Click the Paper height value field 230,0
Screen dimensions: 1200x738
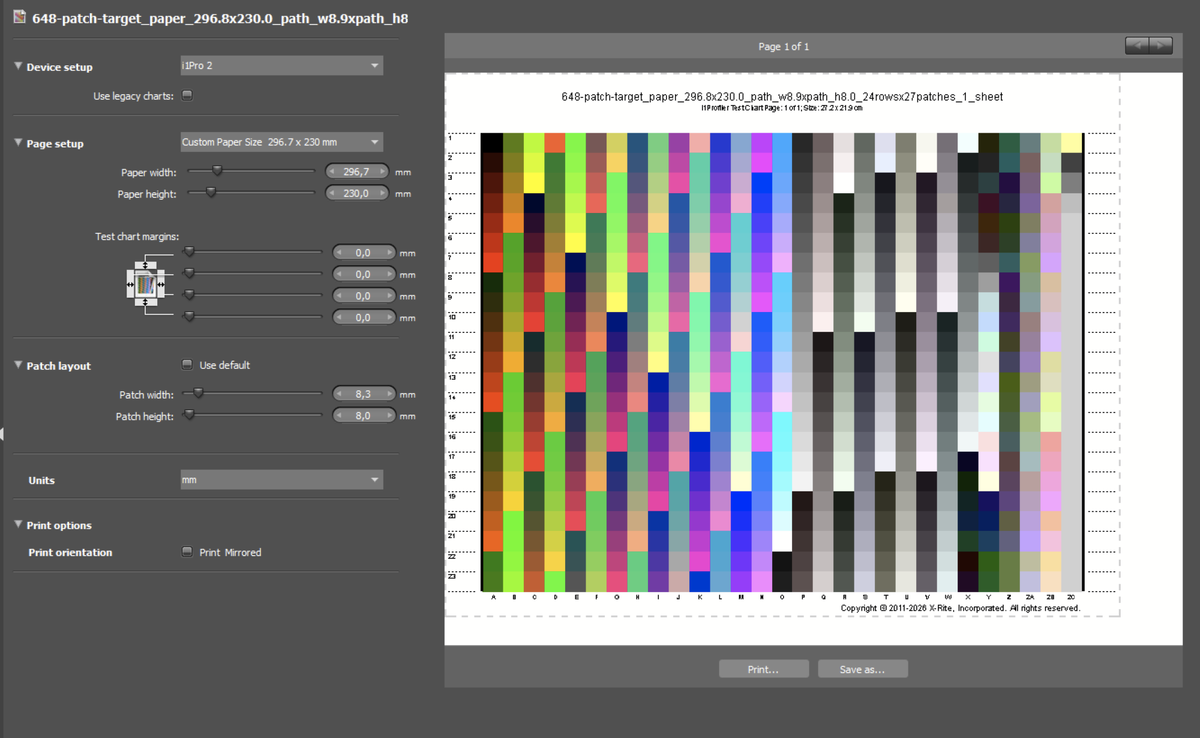coord(358,193)
